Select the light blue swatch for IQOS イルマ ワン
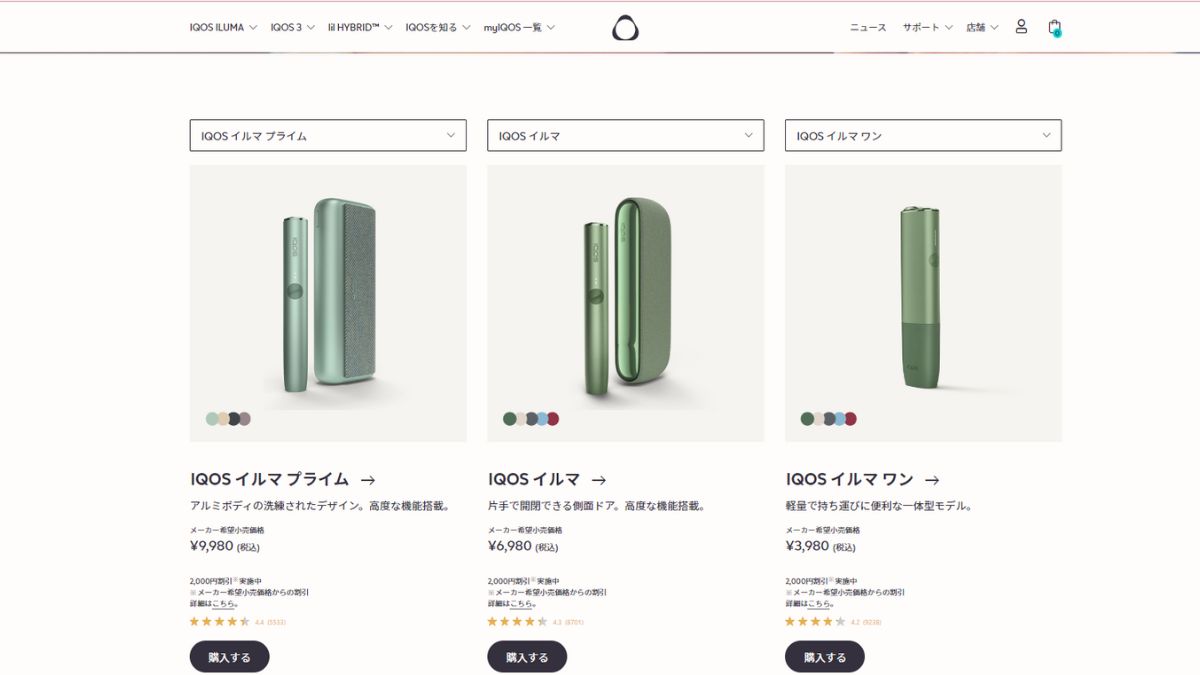 coord(840,419)
